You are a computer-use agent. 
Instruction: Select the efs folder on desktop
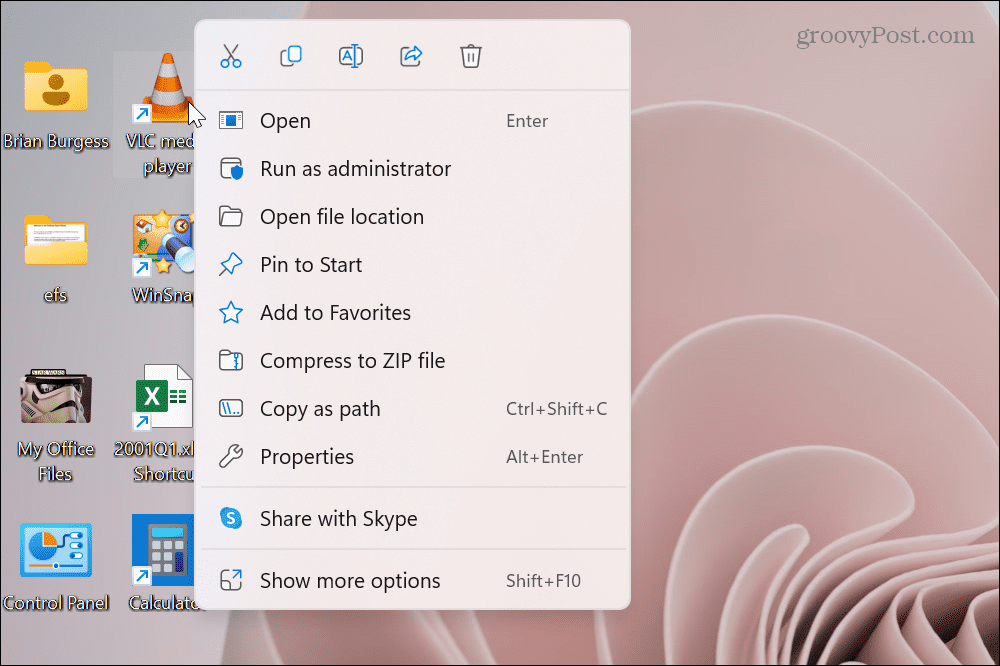tap(56, 240)
